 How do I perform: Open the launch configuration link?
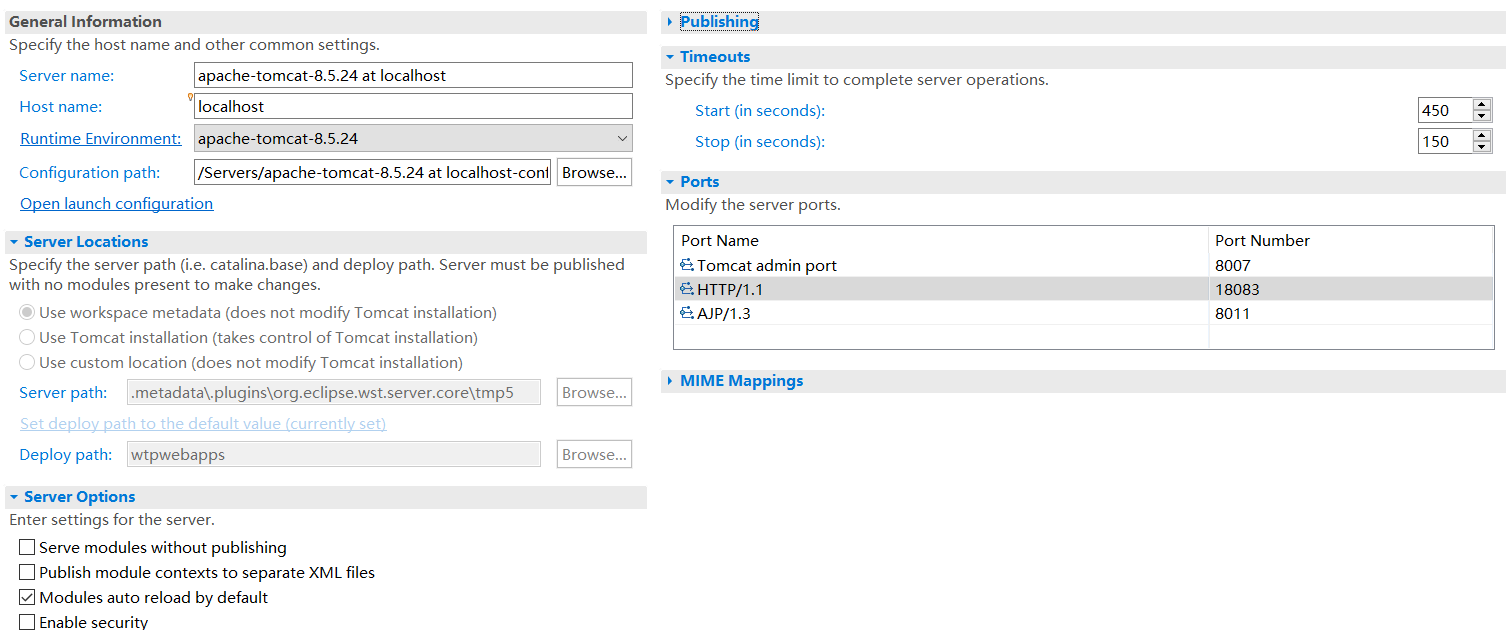[x=116, y=204]
